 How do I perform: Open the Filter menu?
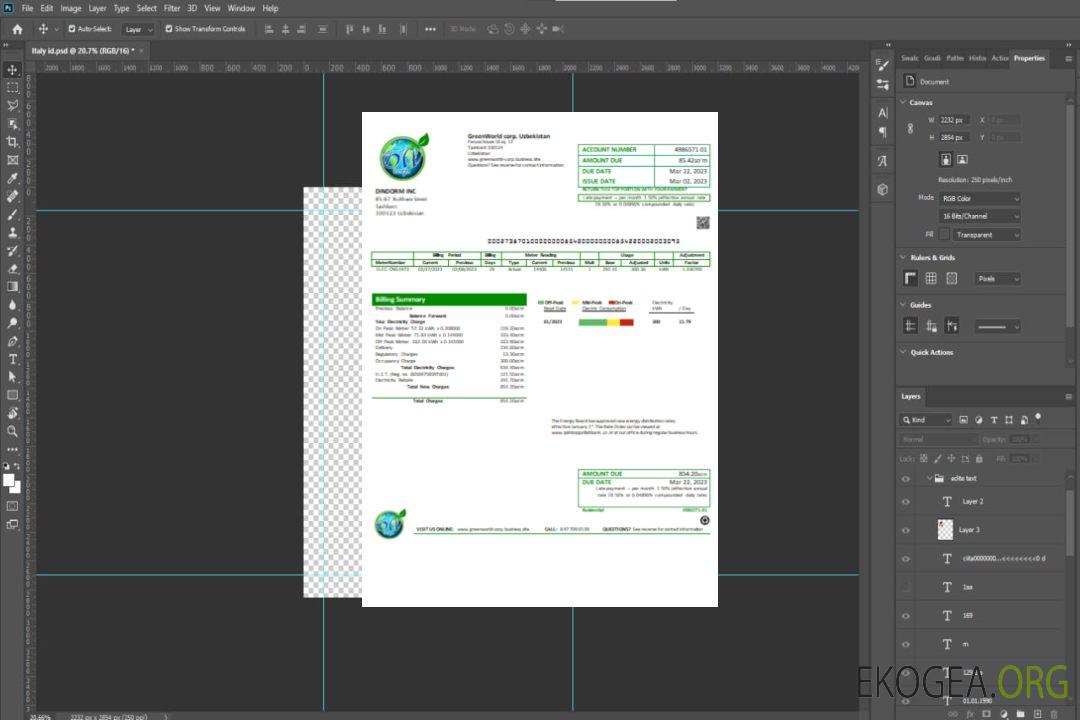pyautogui.click(x=172, y=8)
